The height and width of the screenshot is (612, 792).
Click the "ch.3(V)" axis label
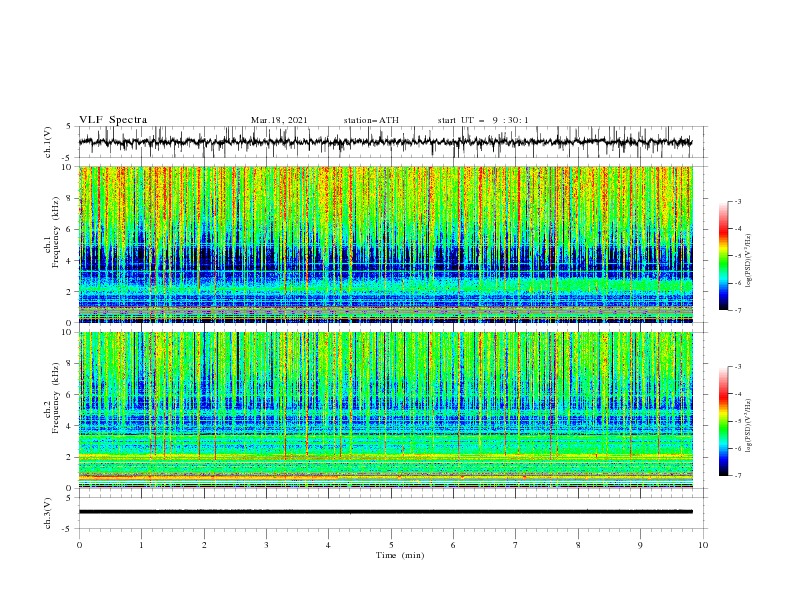[x=48, y=513]
